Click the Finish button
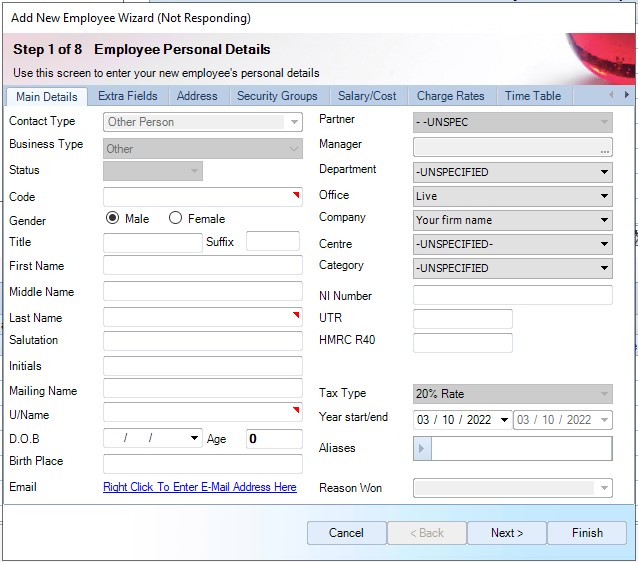 coord(587,533)
